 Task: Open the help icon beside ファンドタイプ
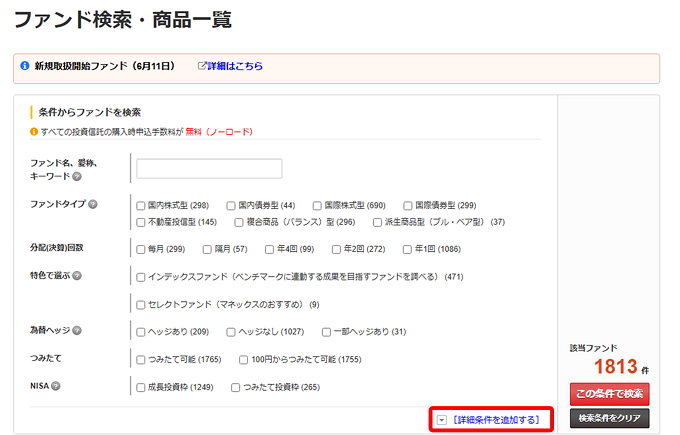93,205
